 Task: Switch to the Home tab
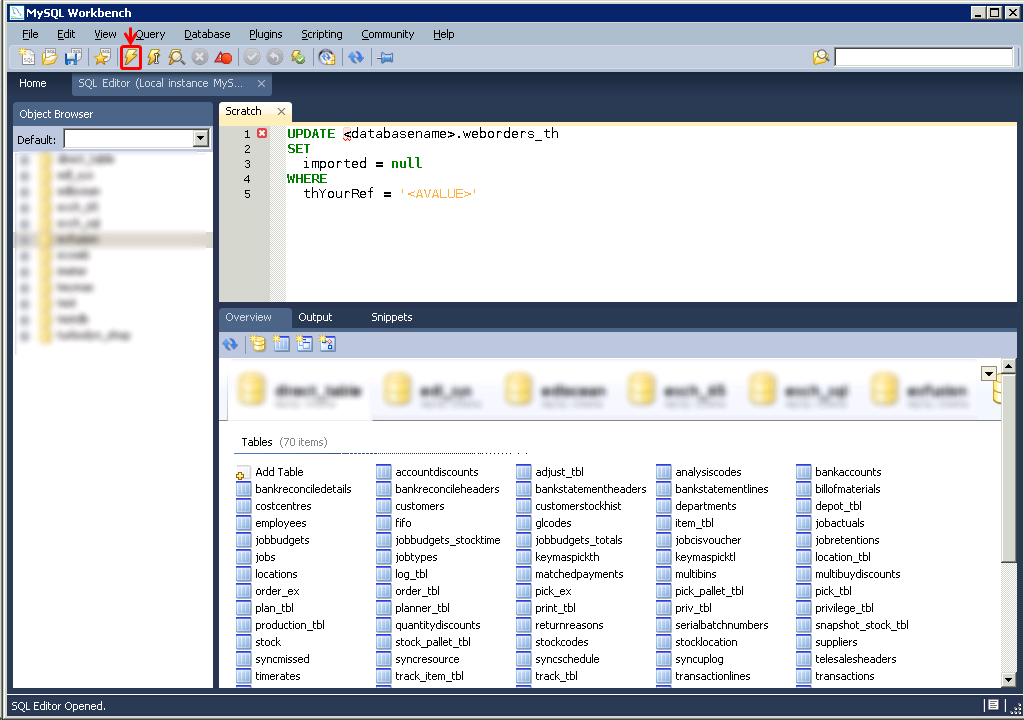click(x=33, y=83)
